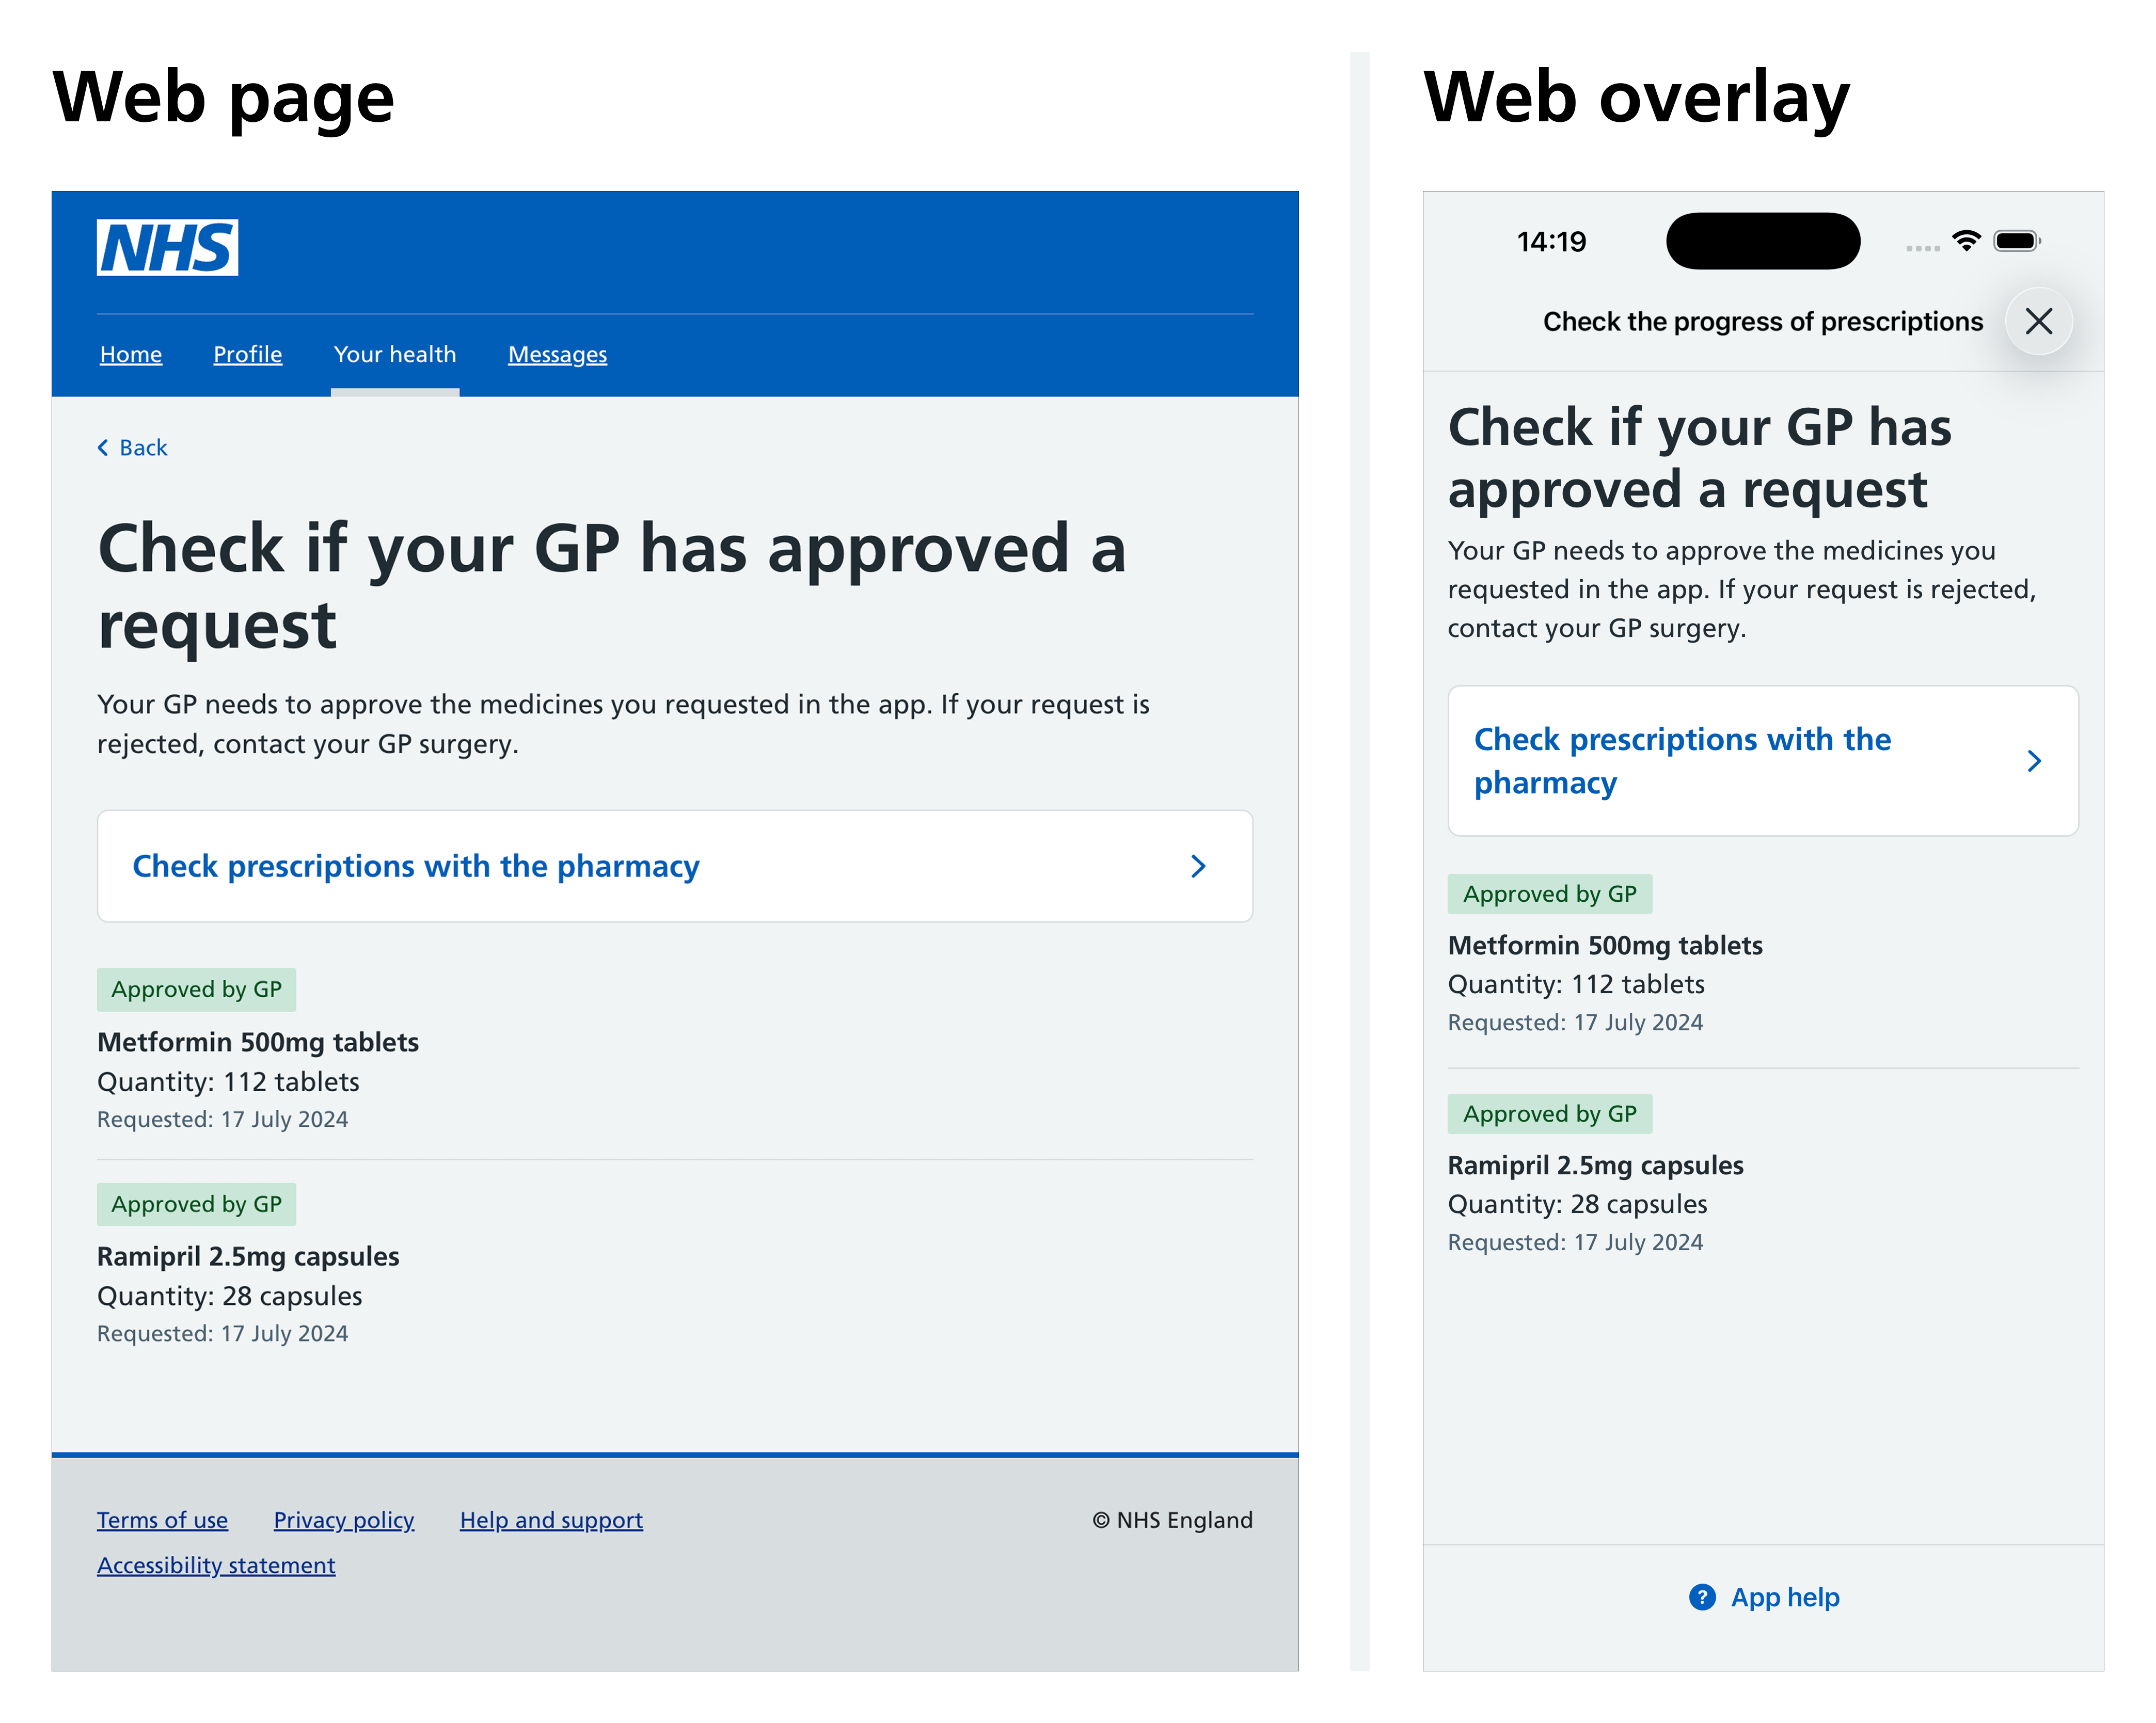2156x1723 pixels.
Task: Click the chevron on overlay pharmacy card
Action: point(2034,761)
